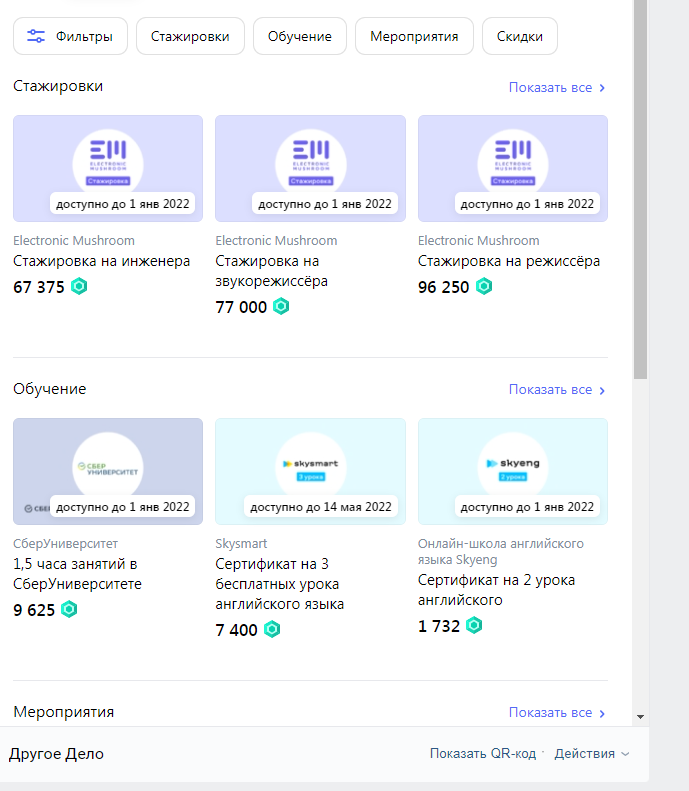
Task: Open Стажировка на режиссёра card image
Action: [513, 168]
